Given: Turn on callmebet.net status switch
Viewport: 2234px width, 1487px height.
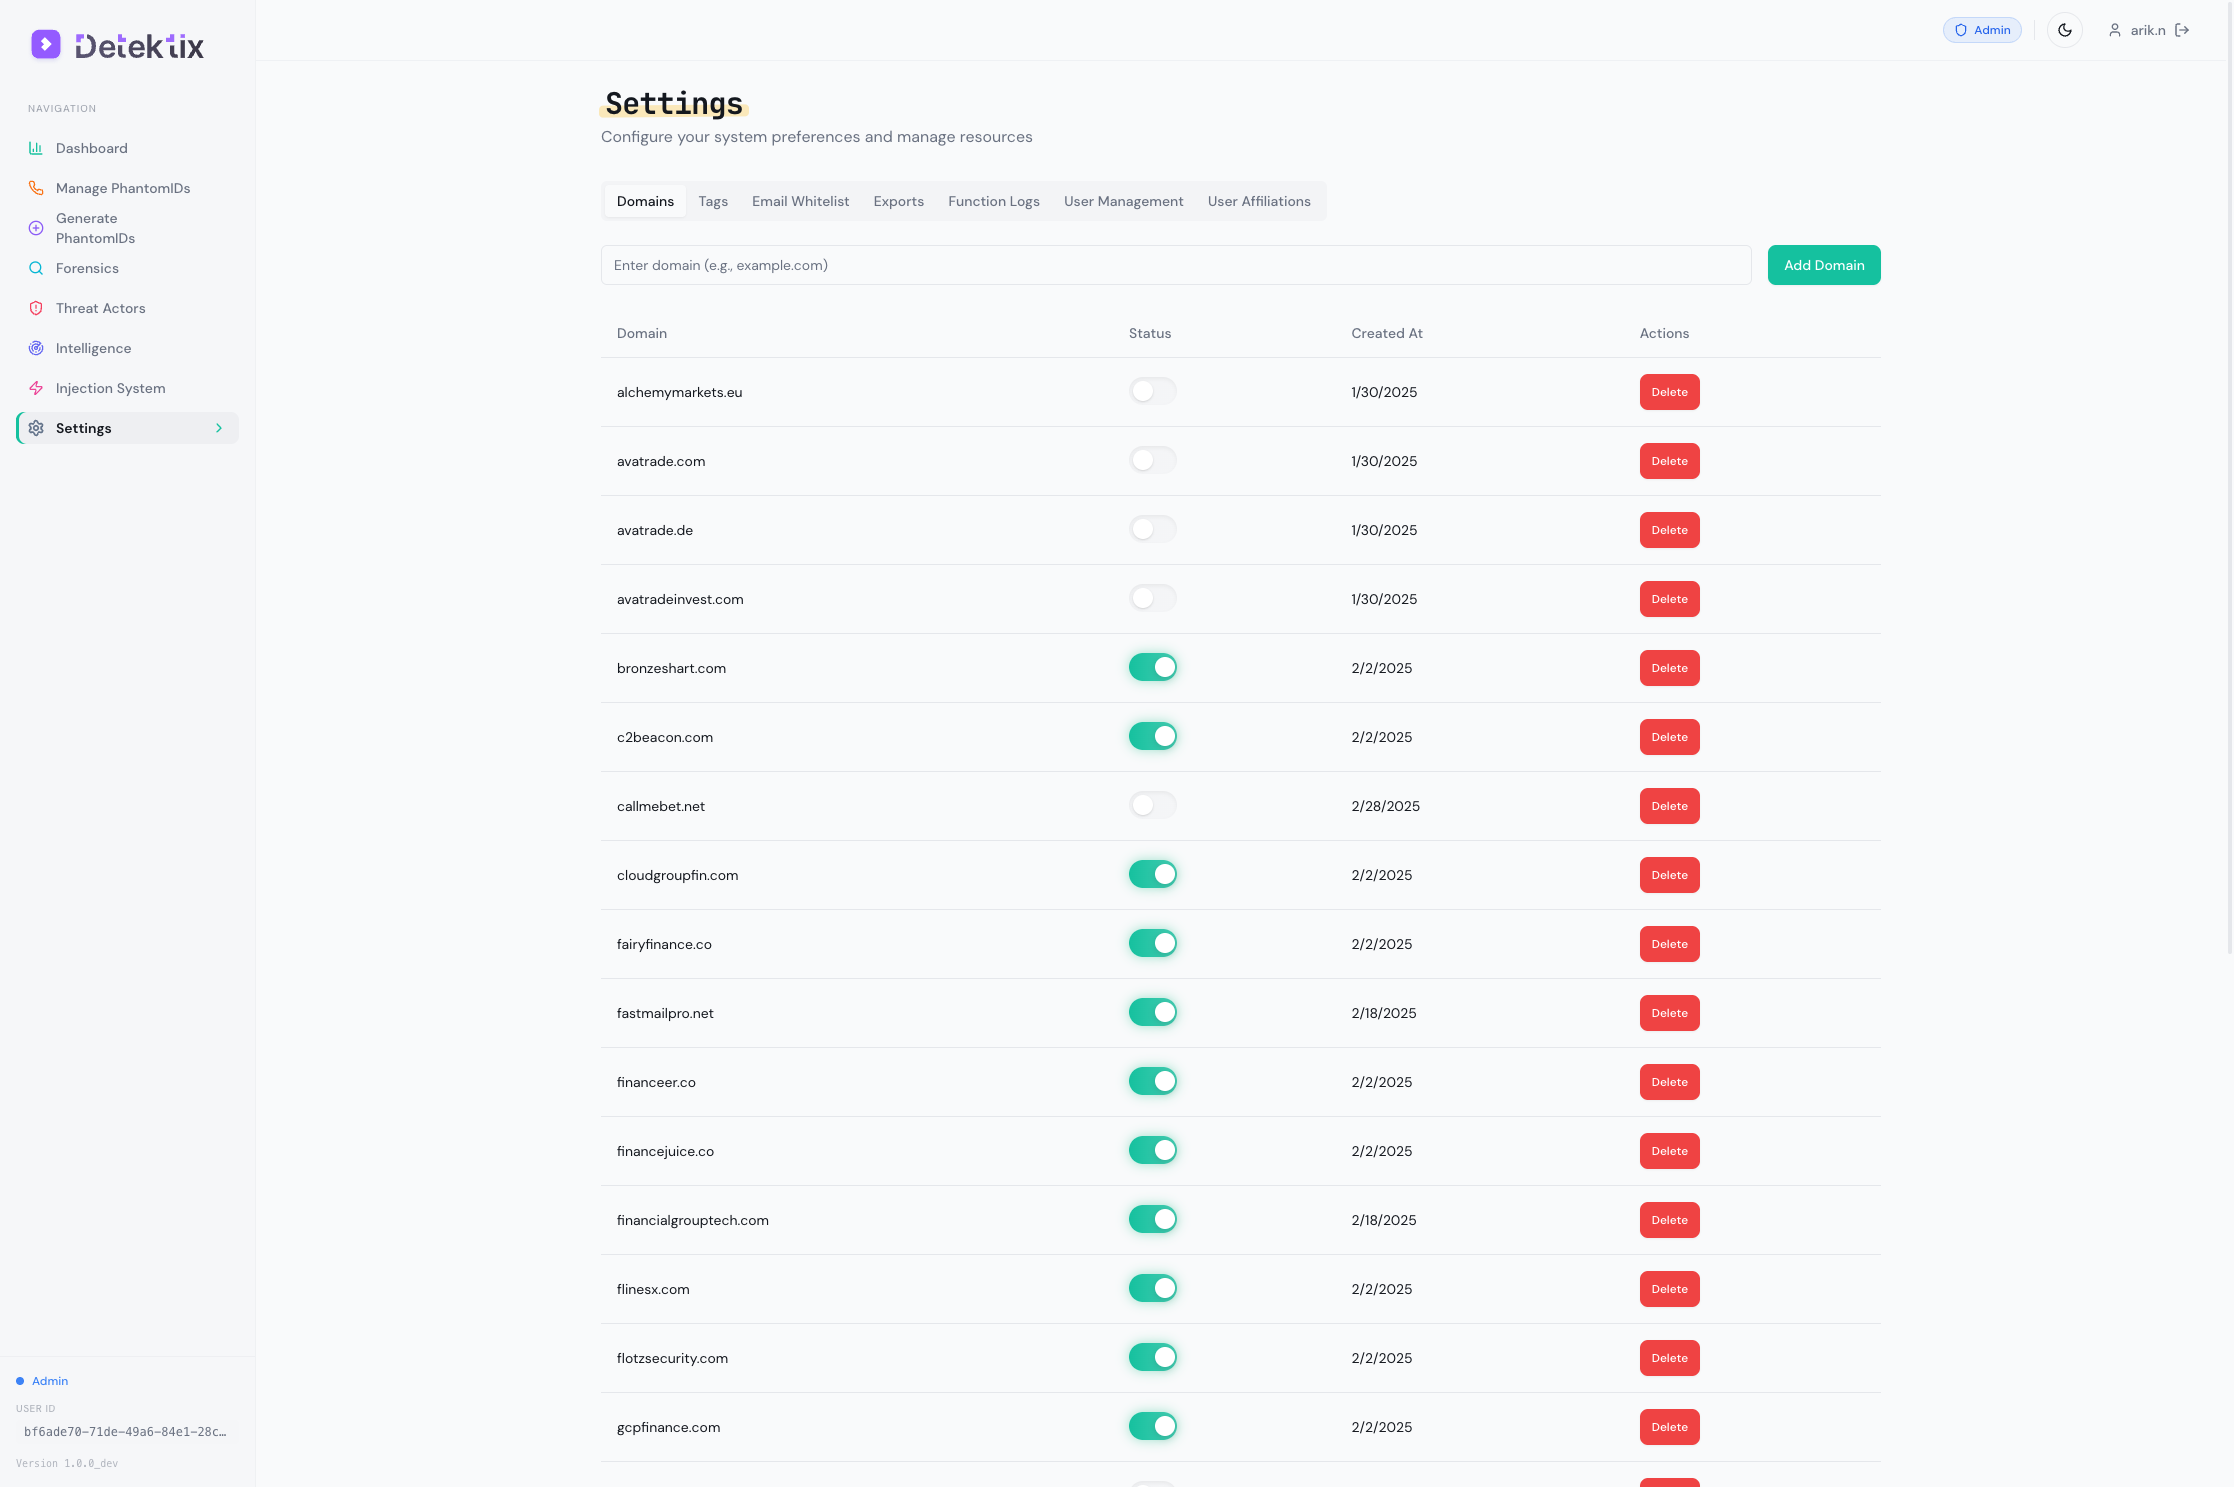Looking at the screenshot, I should click(1152, 805).
